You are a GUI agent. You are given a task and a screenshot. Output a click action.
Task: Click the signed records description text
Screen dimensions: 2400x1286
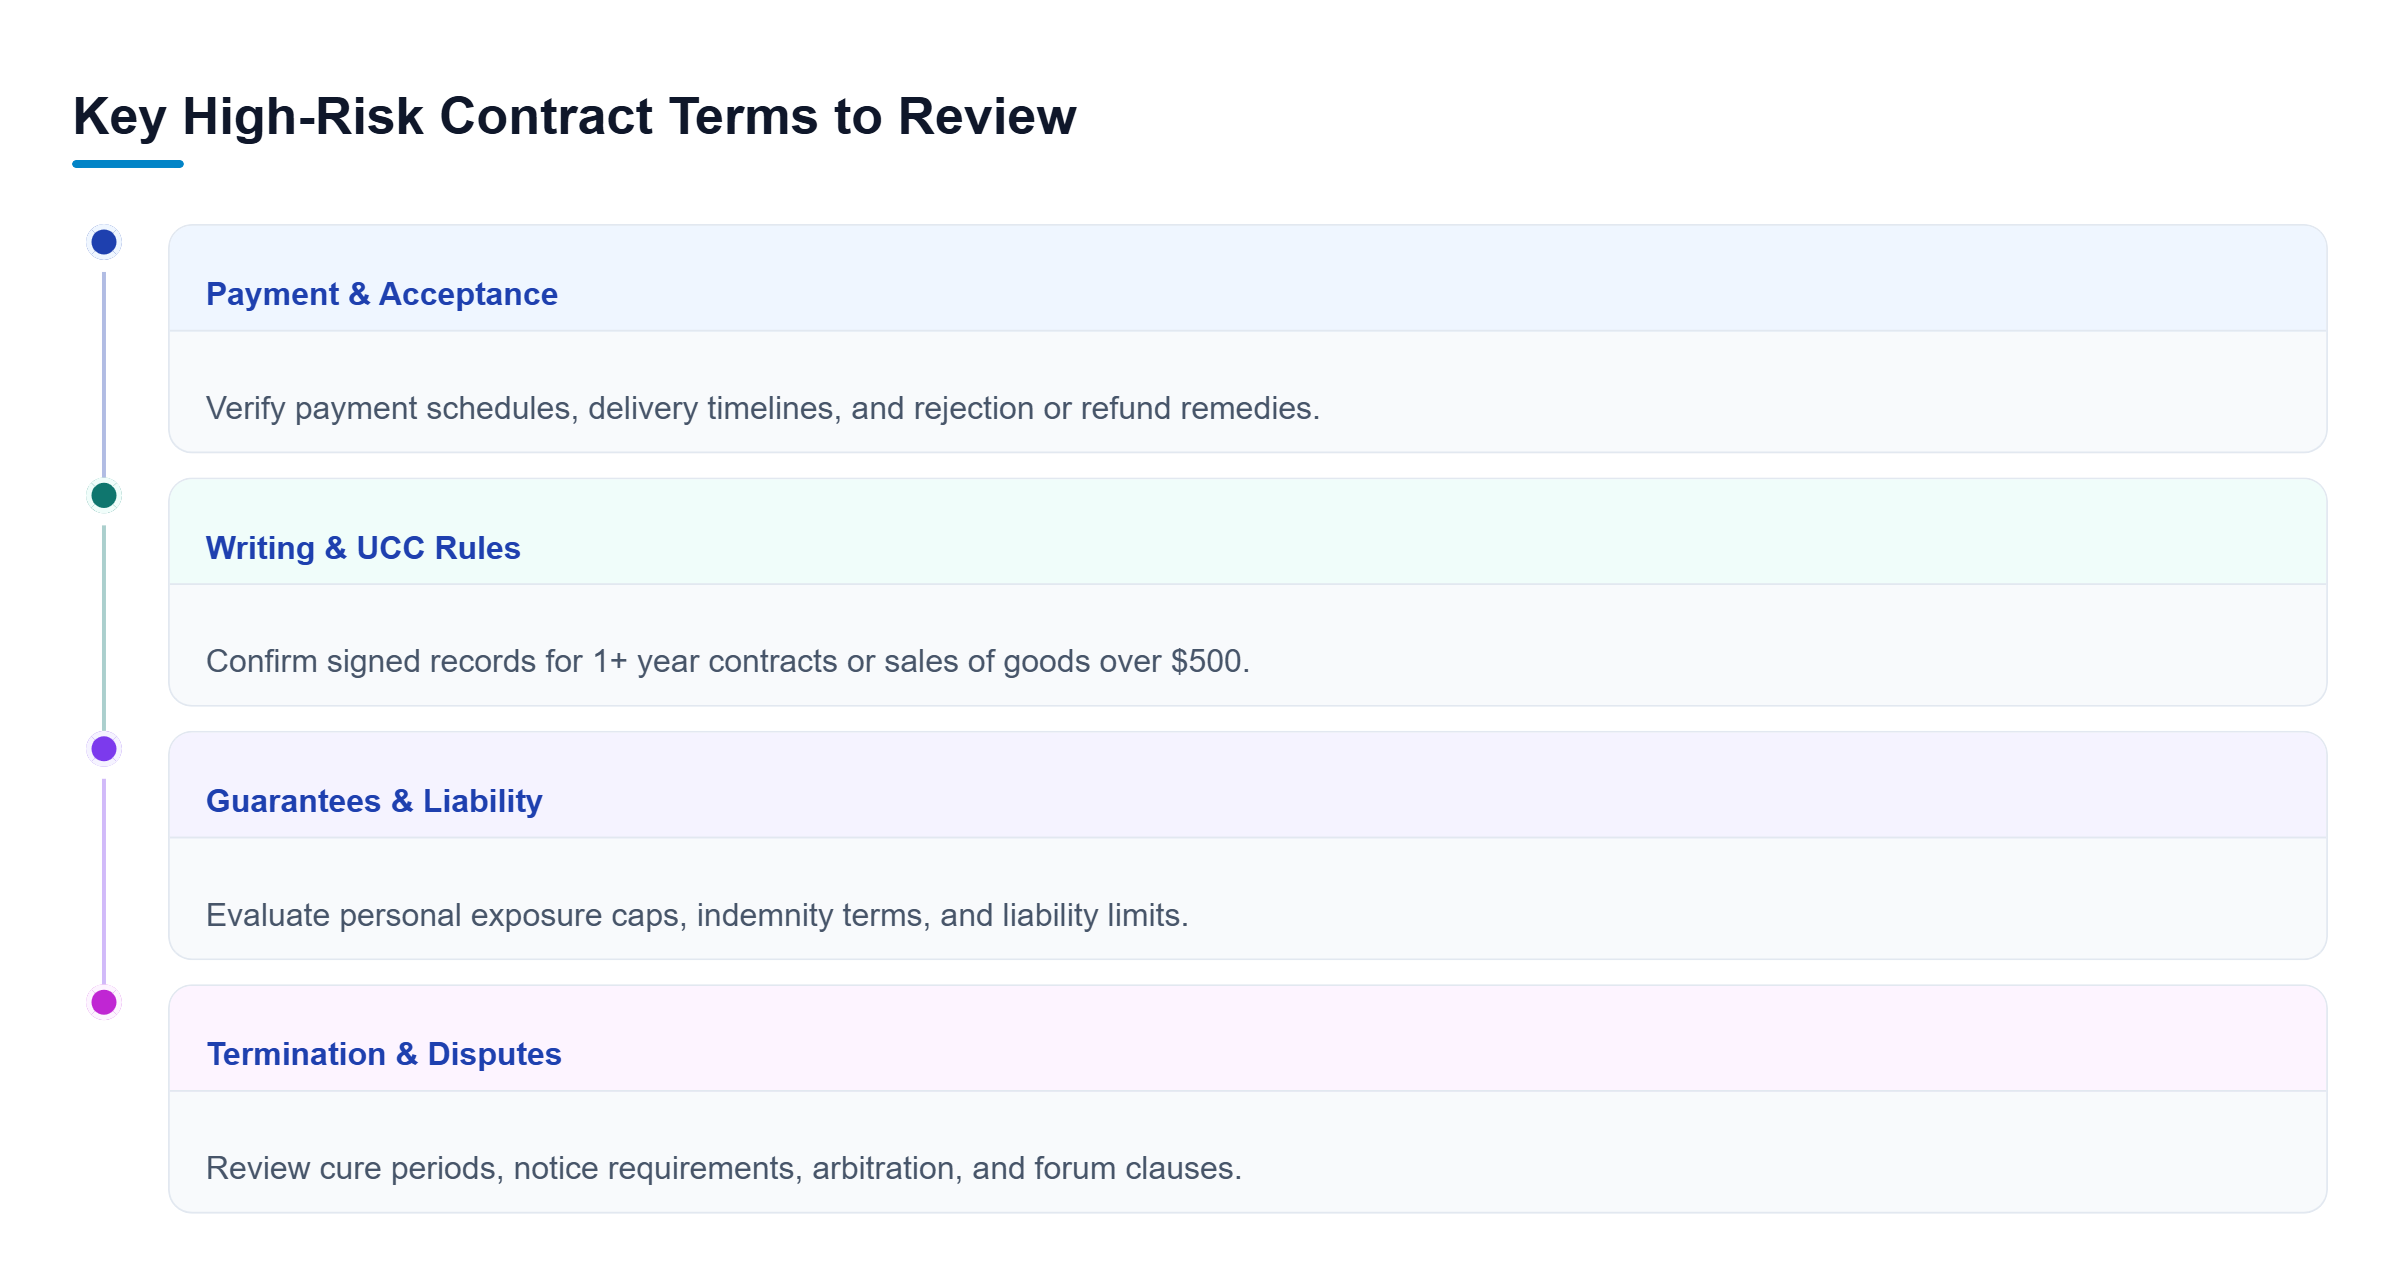[728, 661]
